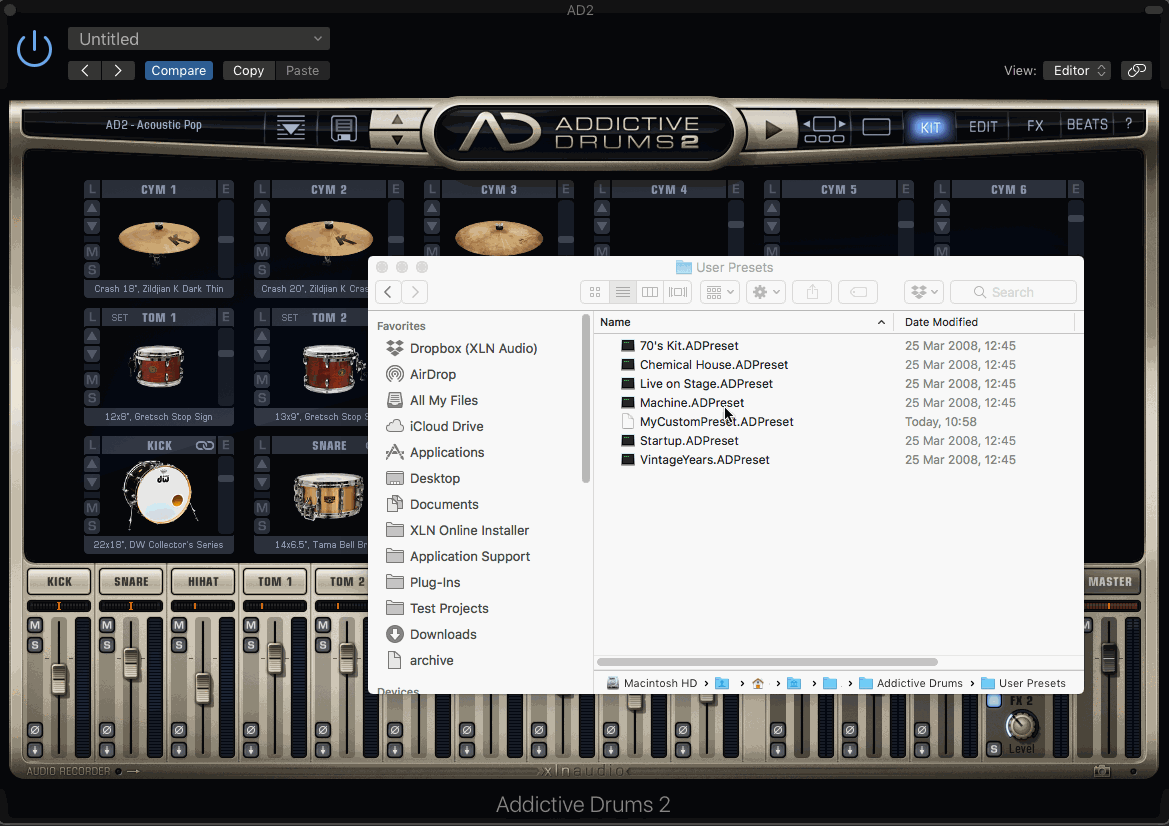Viewport: 1169px width, 826px height.
Task: Click the E button on CYM 1
Action: tap(225, 189)
